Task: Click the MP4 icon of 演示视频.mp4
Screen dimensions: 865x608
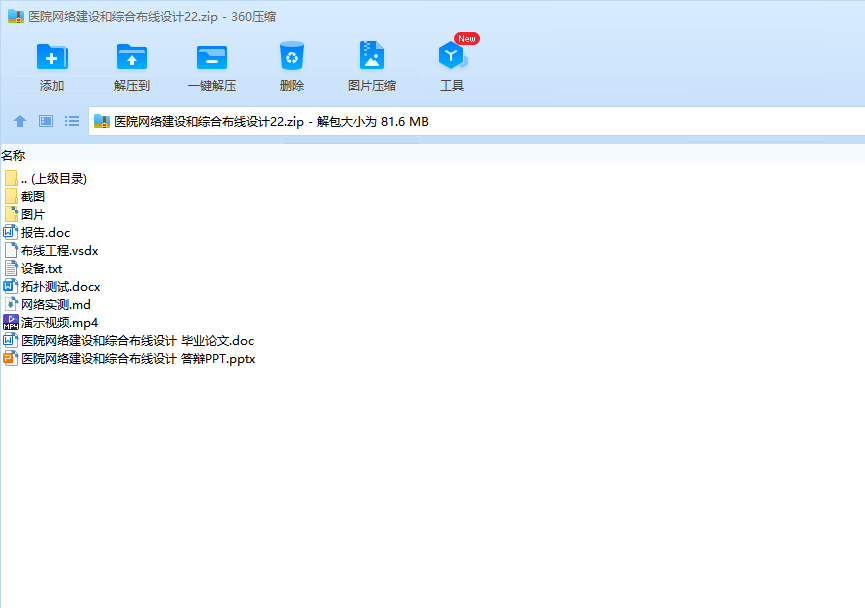Action: [10, 322]
